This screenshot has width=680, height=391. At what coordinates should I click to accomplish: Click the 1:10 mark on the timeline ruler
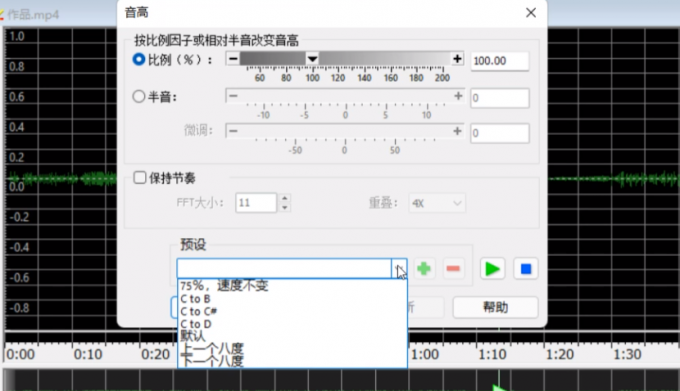coord(492,355)
